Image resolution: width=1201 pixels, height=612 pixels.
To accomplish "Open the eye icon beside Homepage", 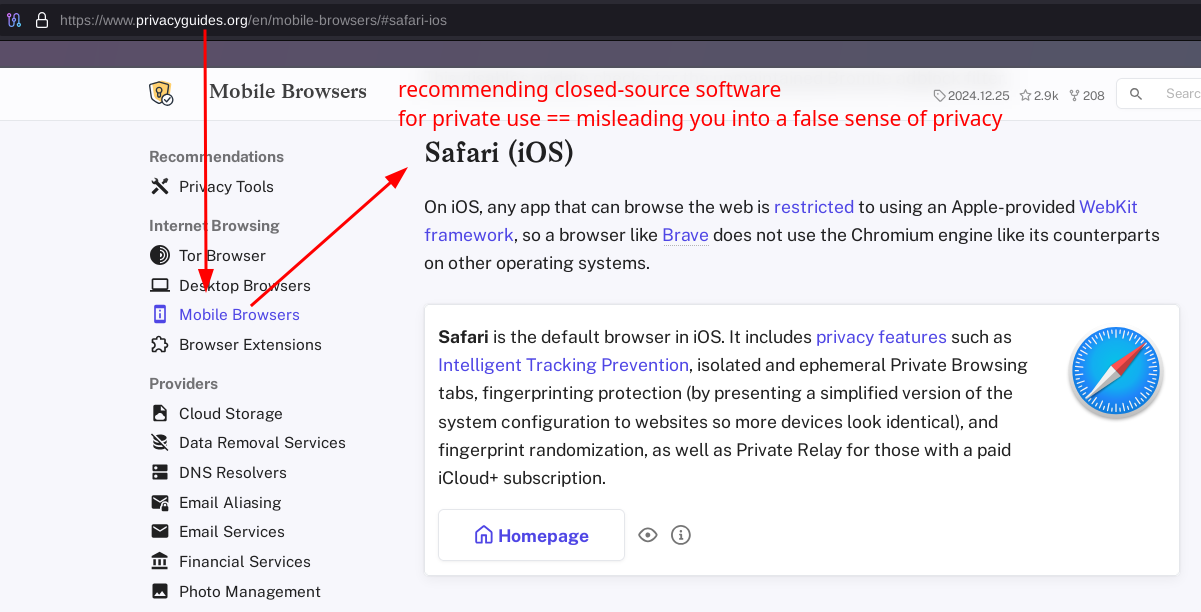I will pyautogui.click(x=648, y=535).
